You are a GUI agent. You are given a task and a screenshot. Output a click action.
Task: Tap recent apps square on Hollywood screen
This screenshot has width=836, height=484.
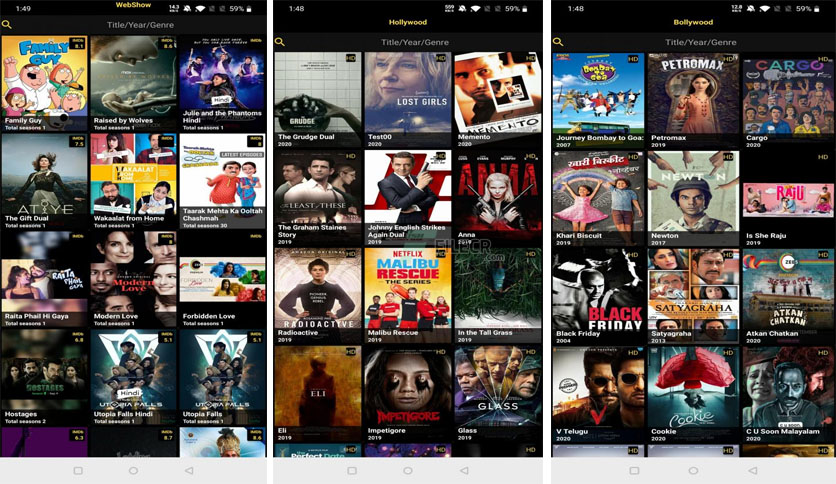tap(352, 471)
